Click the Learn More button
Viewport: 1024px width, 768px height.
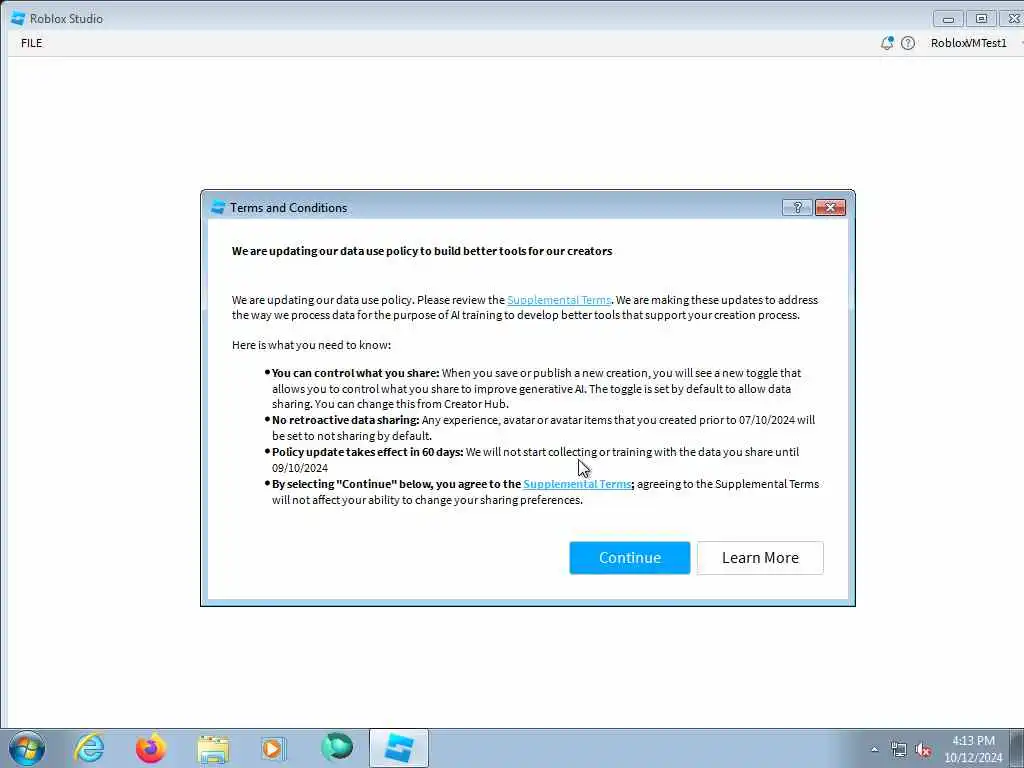[760, 558]
